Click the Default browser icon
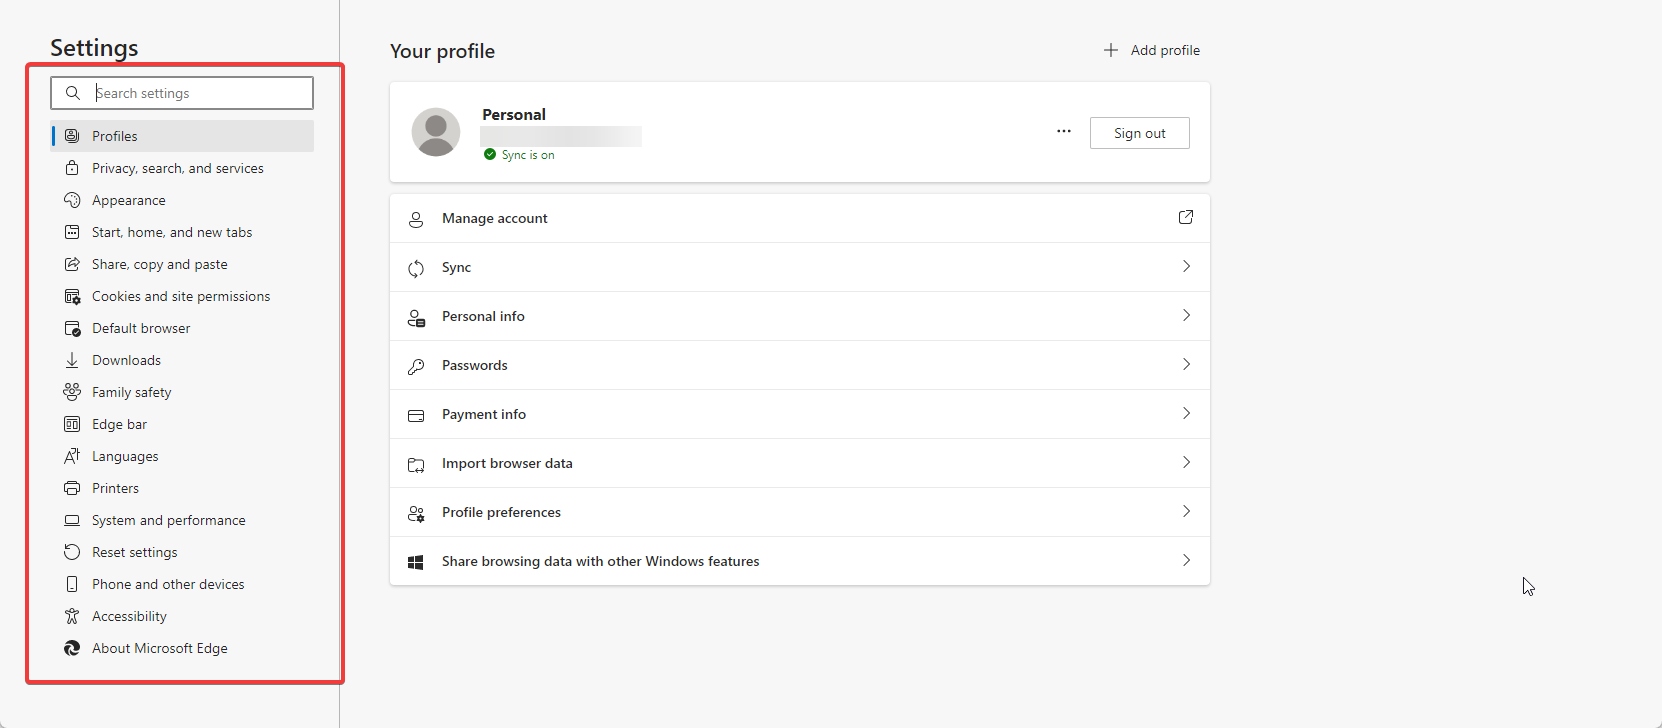This screenshot has width=1662, height=728. click(x=72, y=328)
